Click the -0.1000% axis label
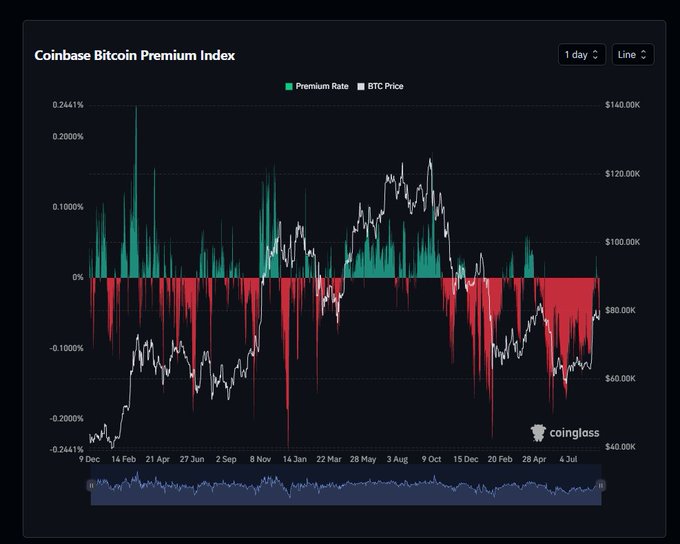 coord(66,348)
